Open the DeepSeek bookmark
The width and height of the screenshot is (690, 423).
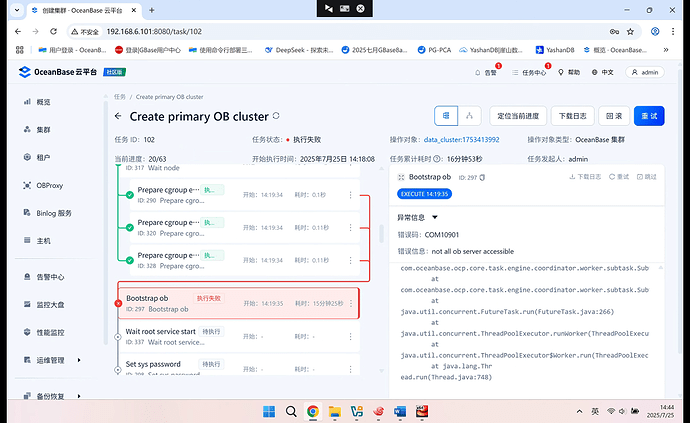(299, 50)
